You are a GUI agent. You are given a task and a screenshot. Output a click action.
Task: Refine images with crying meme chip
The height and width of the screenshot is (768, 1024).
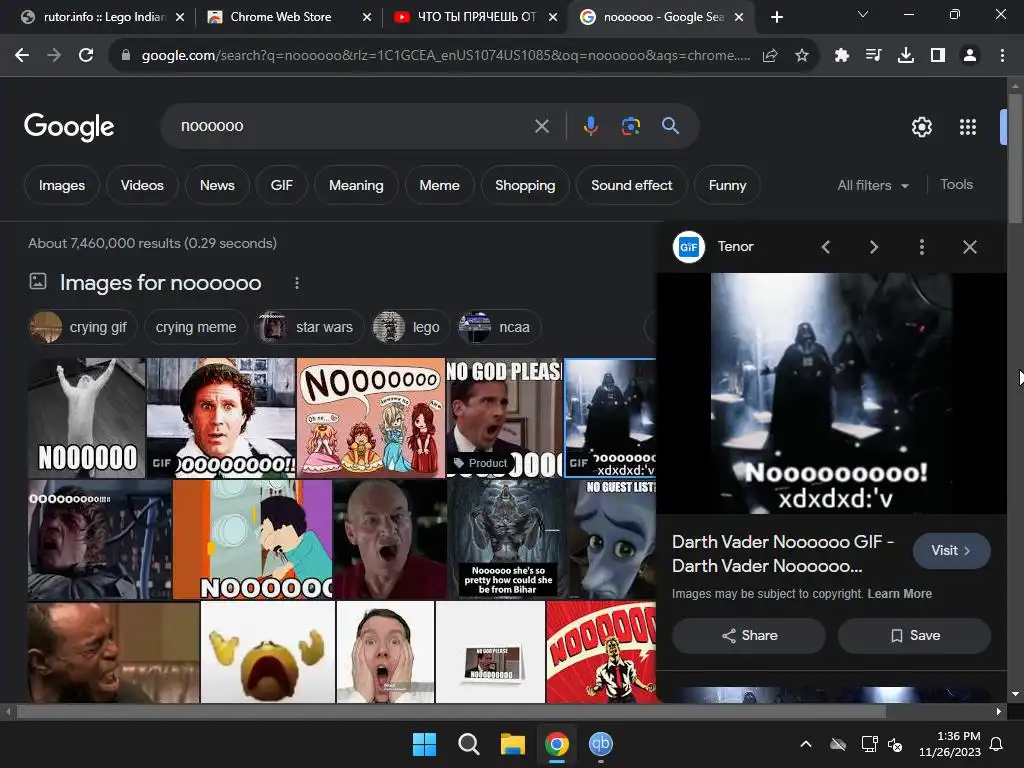tap(196, 327)
